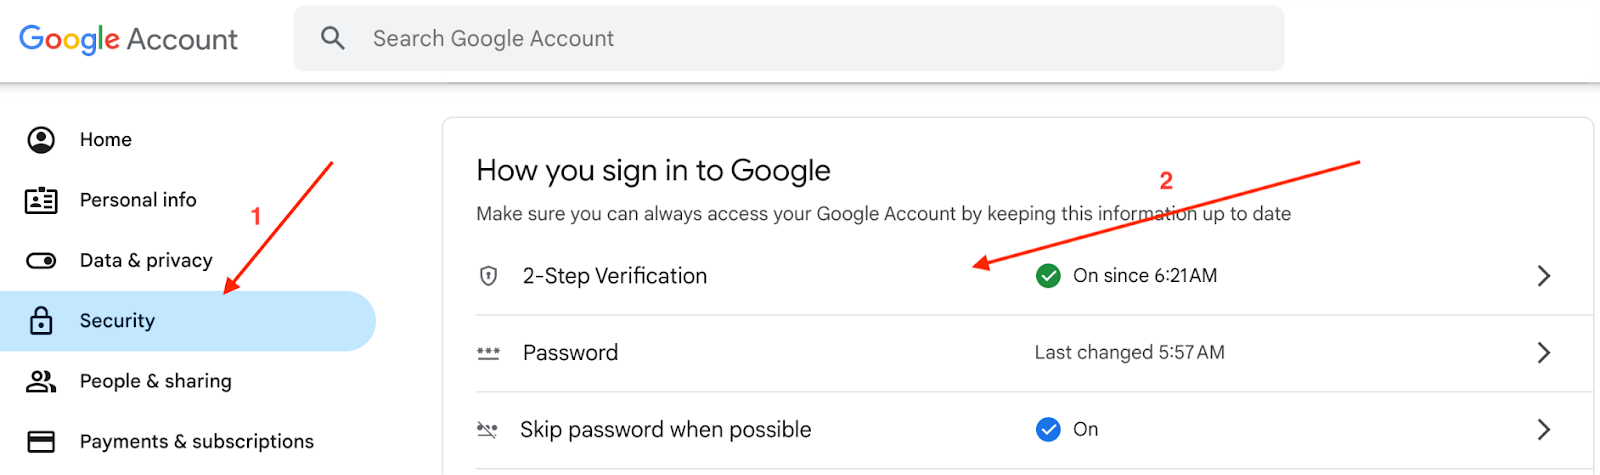Click the Google Account logo

coord(128,39)
